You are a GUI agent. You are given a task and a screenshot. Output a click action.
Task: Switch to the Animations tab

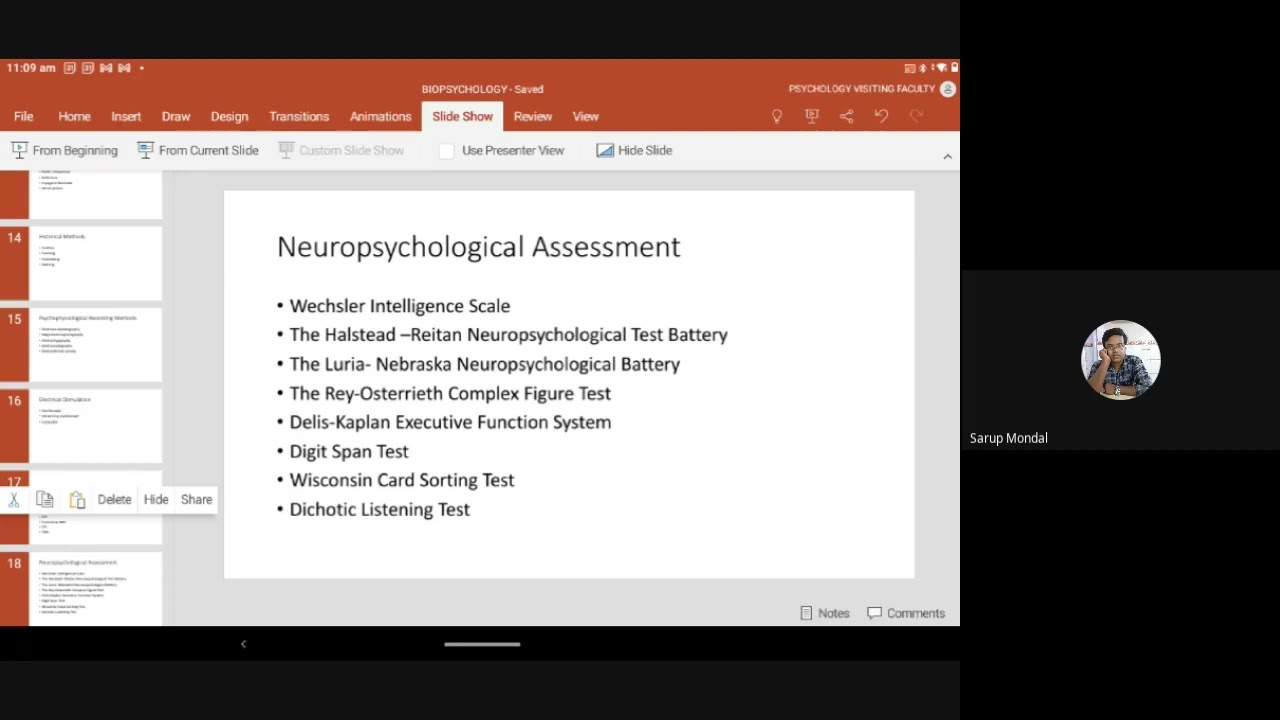[x=380, y=117]
